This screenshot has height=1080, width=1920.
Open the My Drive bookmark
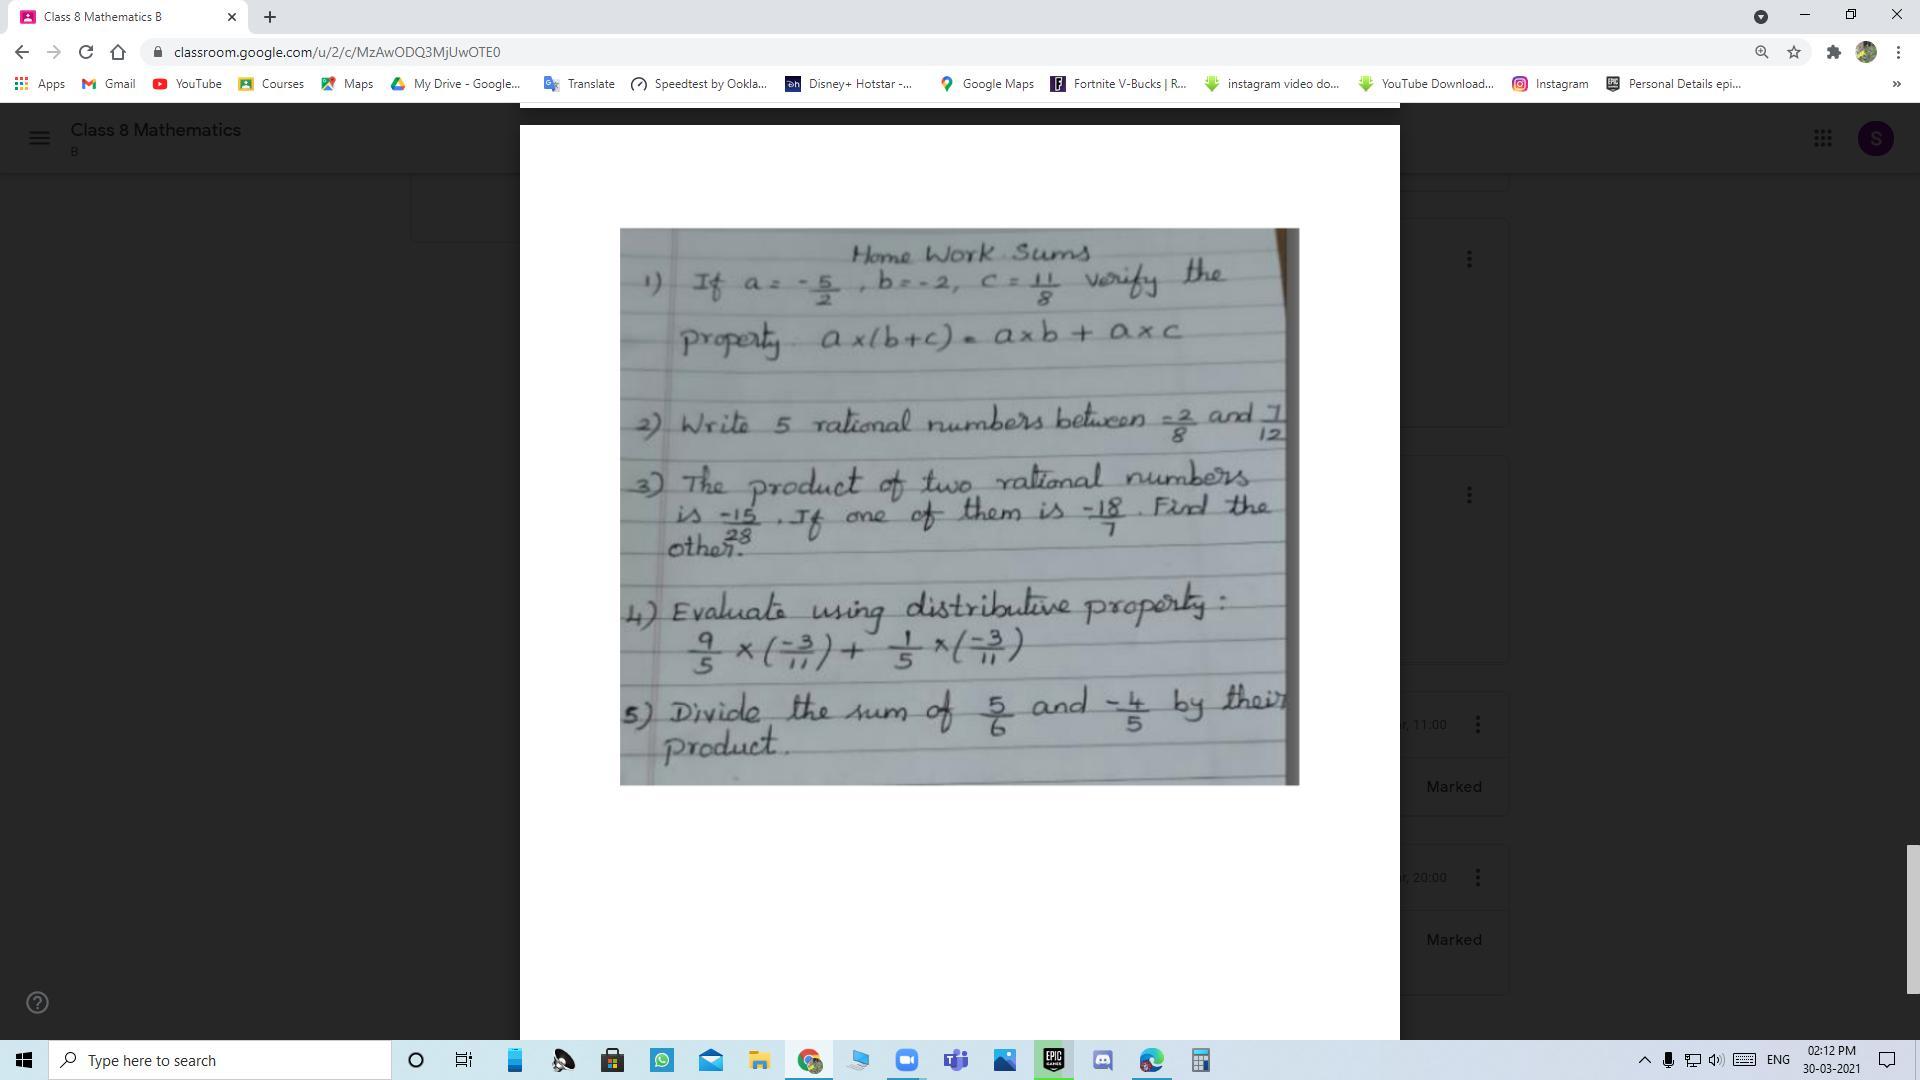pyautogui.click(x=456, y=84)
